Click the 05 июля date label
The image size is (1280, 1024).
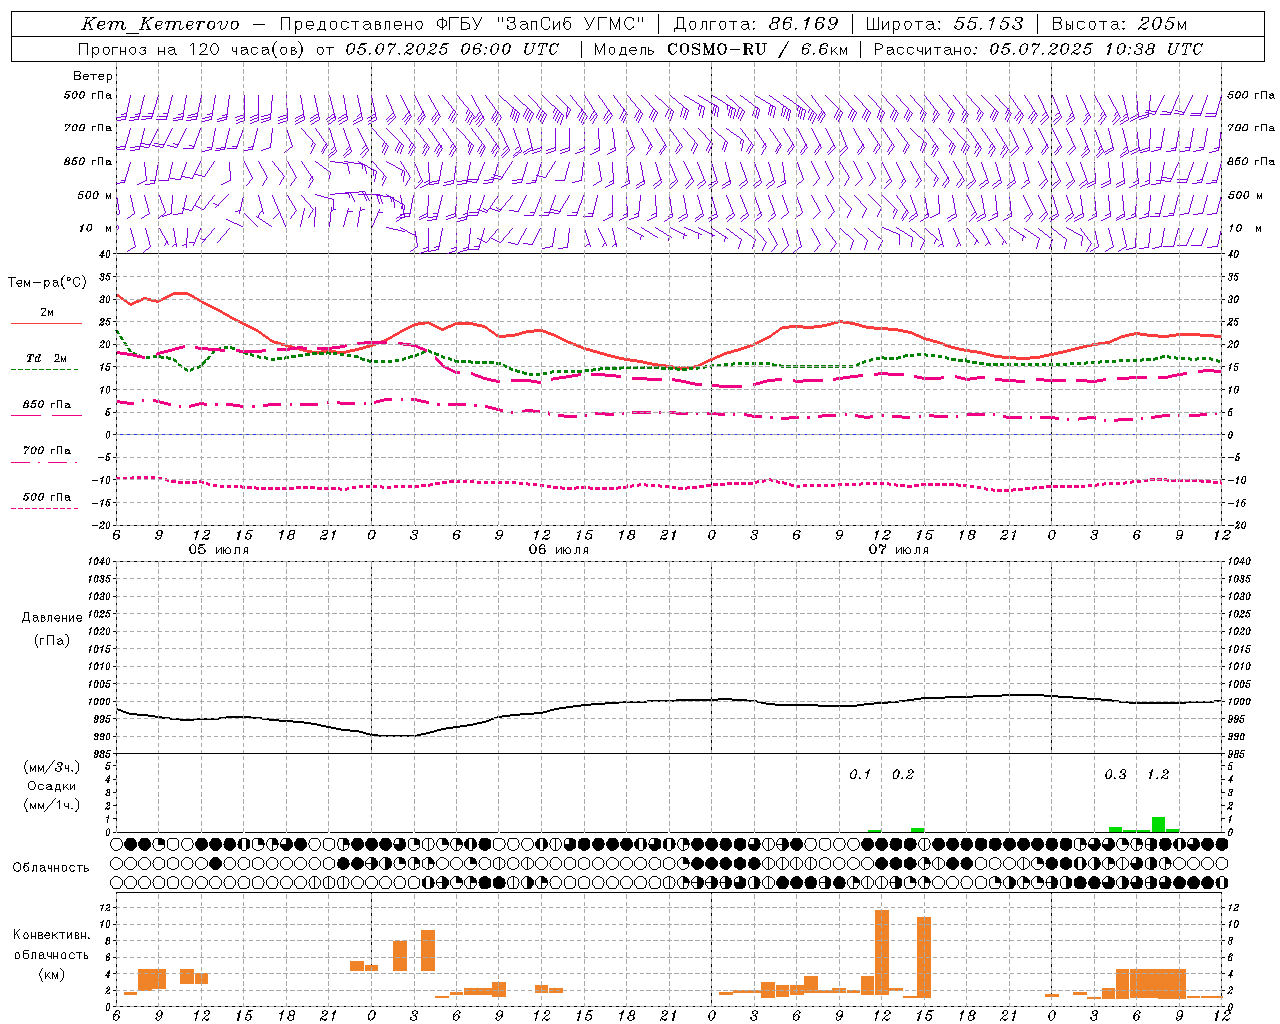point(219,550)
